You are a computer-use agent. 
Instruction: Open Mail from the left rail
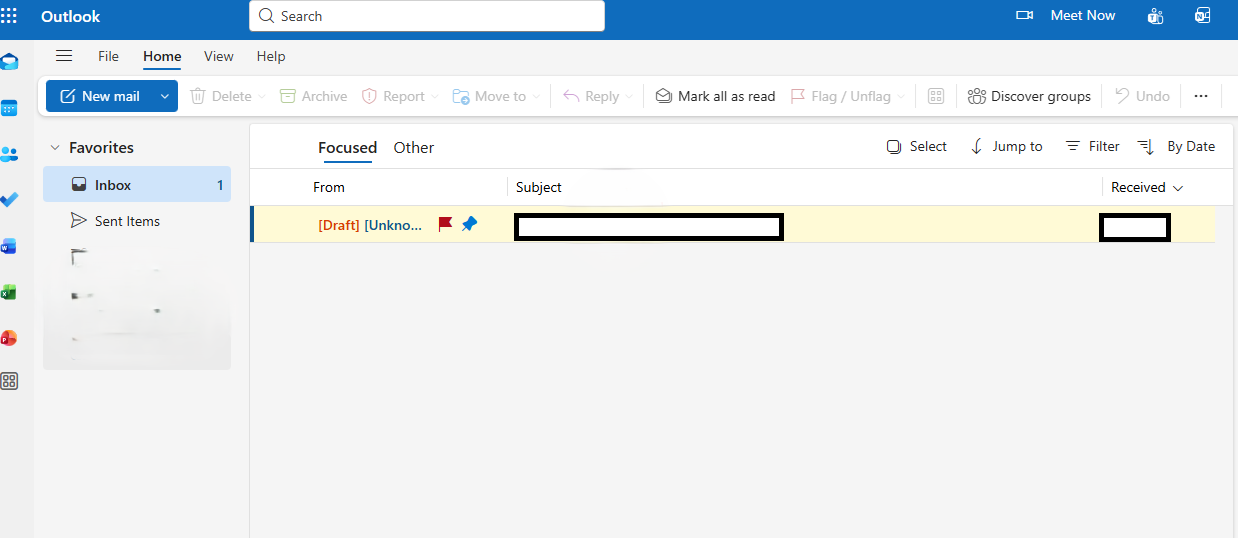pos(9,62)
